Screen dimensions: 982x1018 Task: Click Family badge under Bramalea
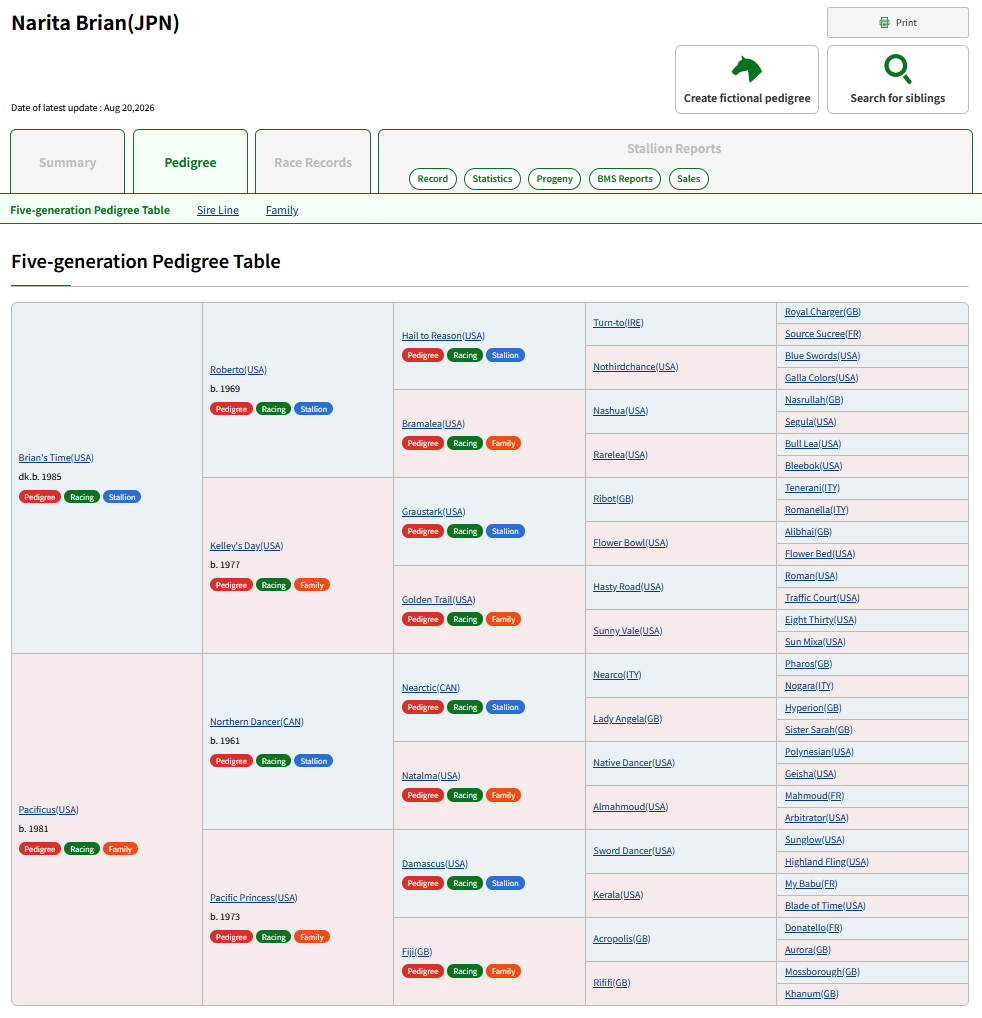(x=503, y=443)
